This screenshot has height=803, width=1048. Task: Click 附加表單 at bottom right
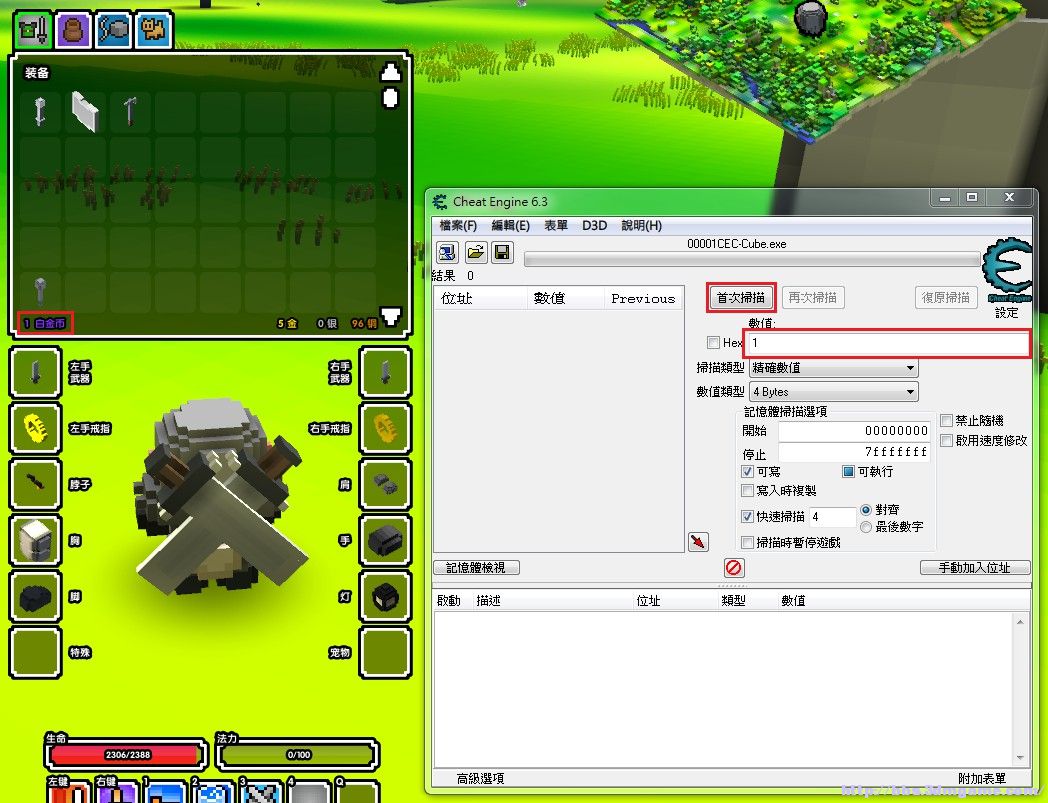(x=982, y=779)
